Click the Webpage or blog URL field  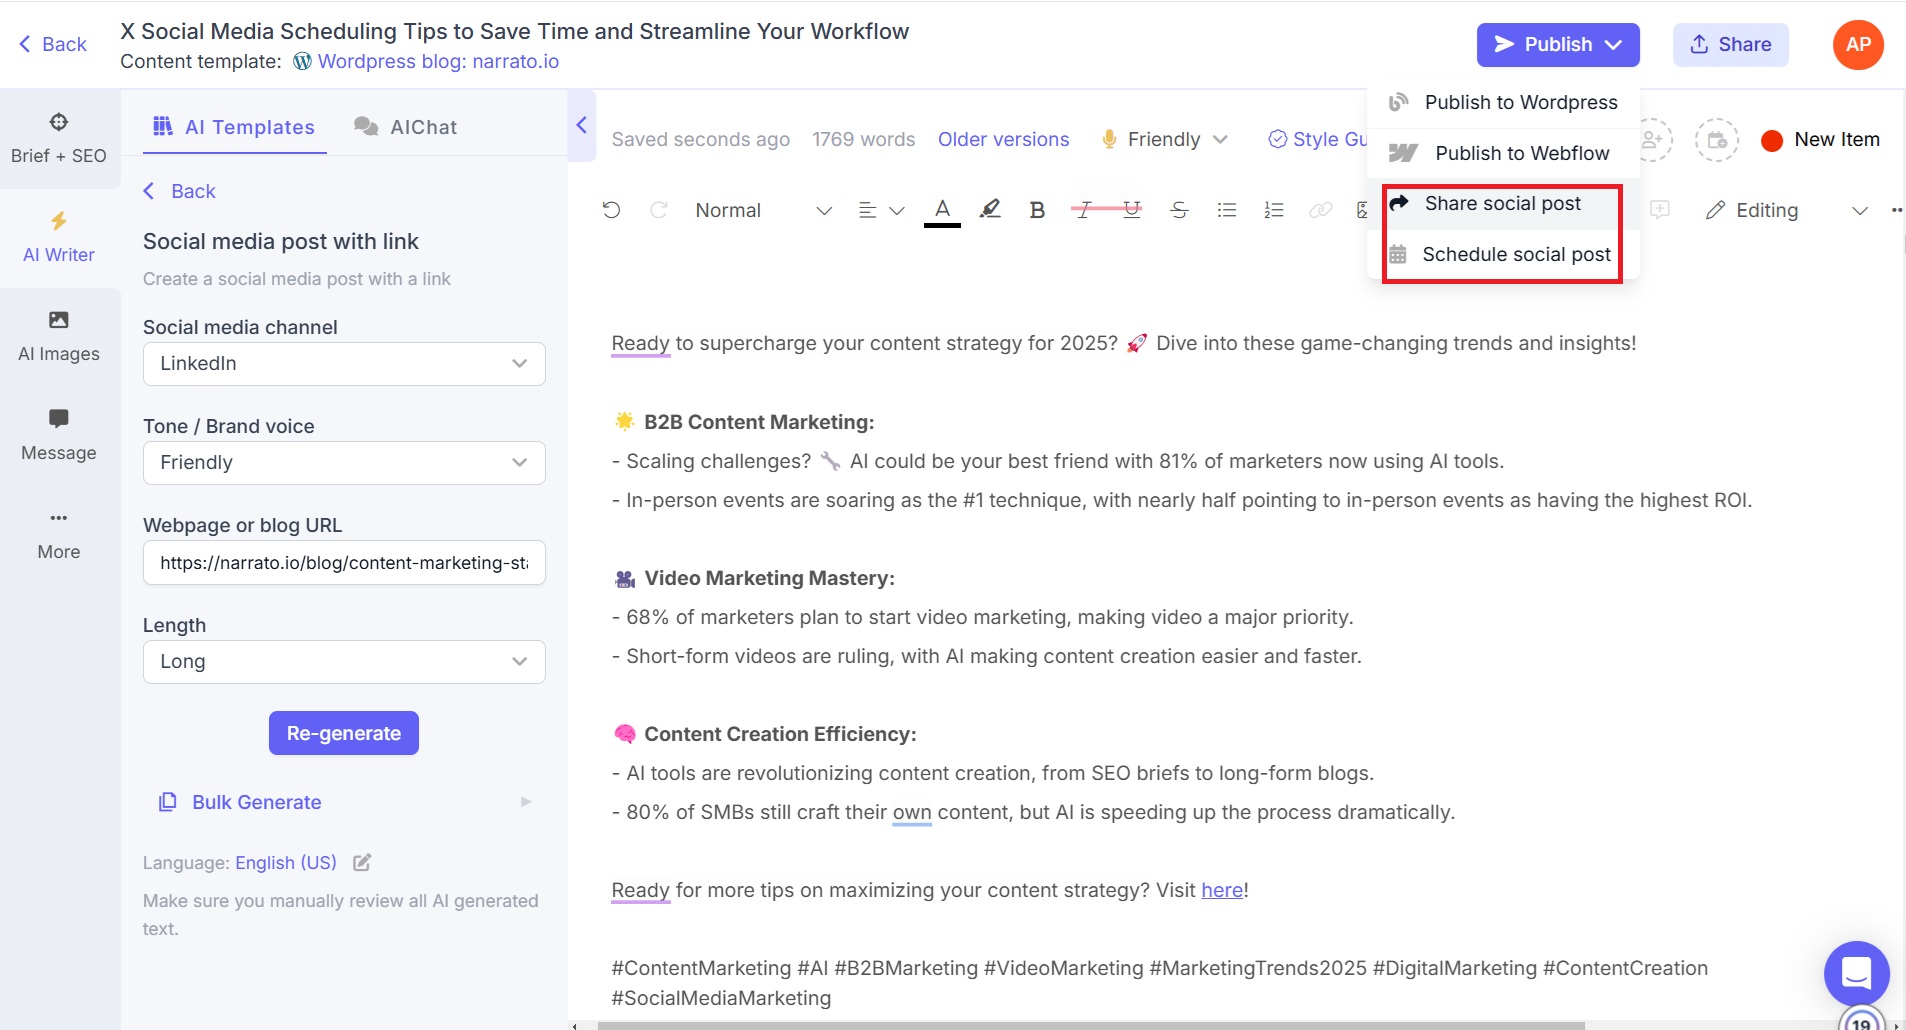(344, 562)
